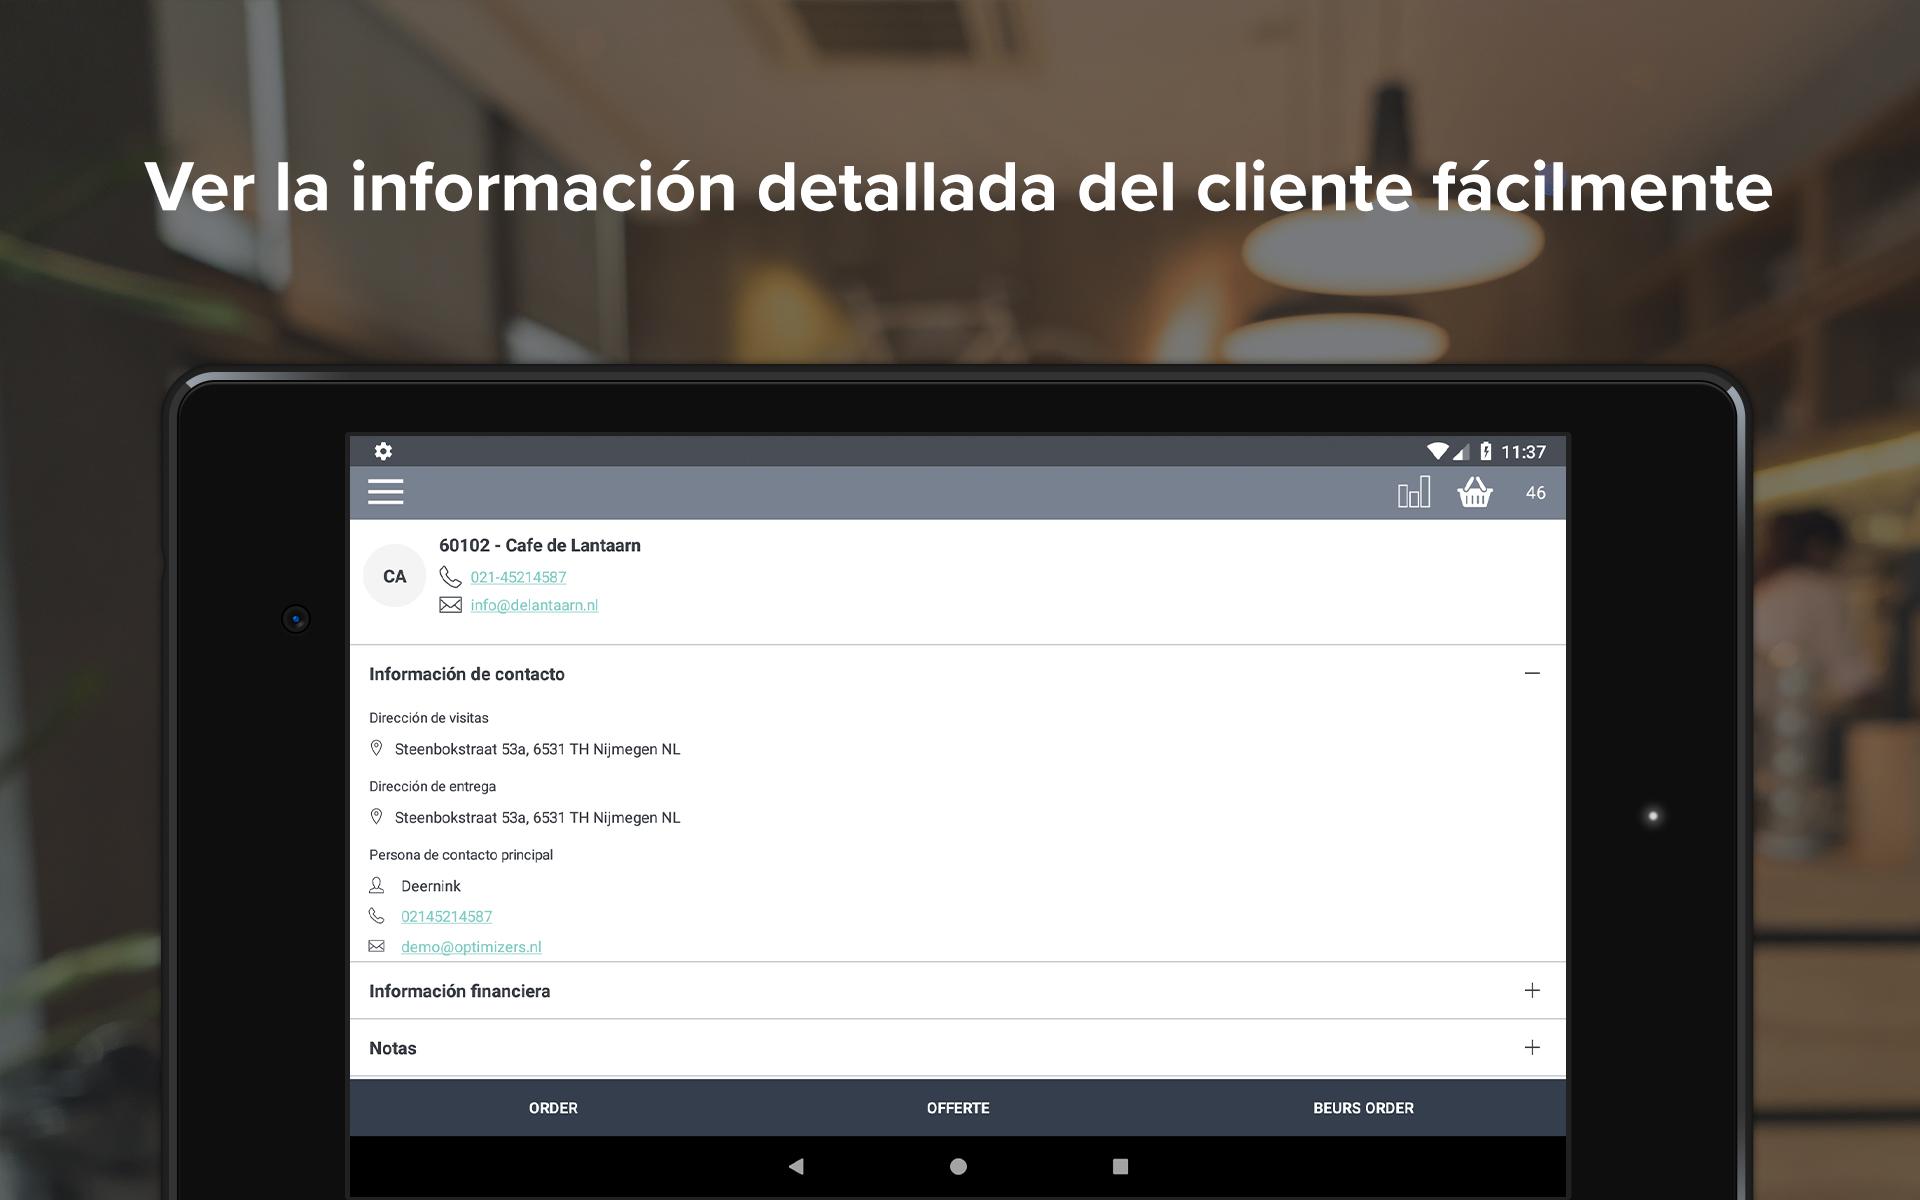
Task: Tap the Android home button
Action: [958, 1166]
